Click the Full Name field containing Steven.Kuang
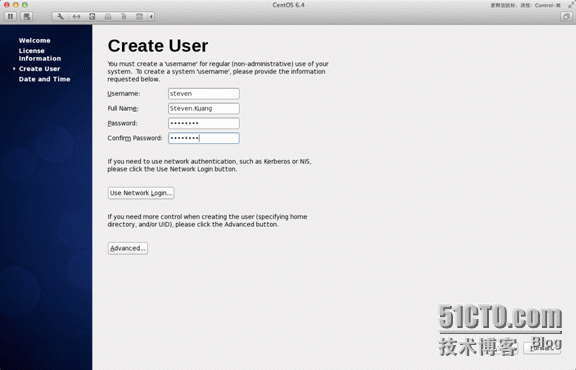 204,108
